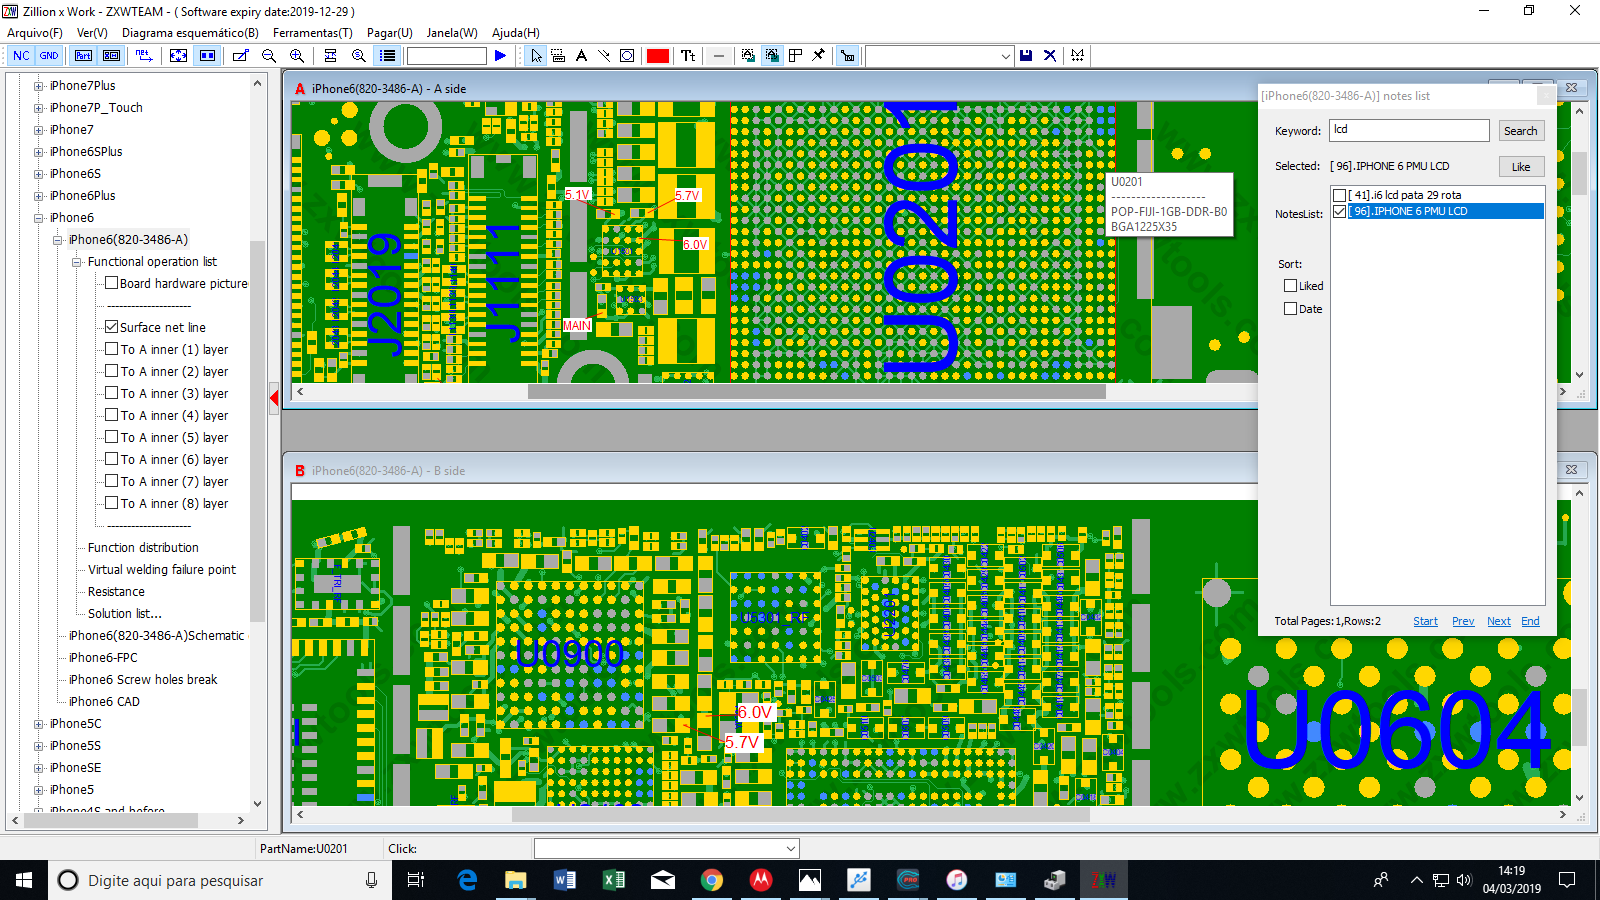Click the NC toolbar button
The image size is (1600, 900).
pos(21,56)
